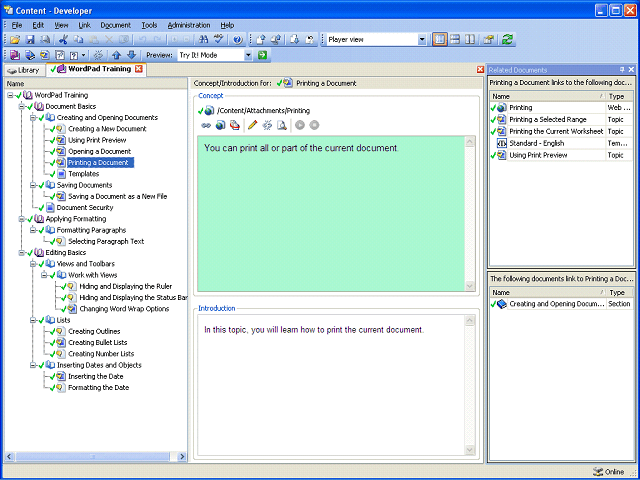Viewport: 640px width, 480px height.
Task: Open the Link menu
Action: (84, 25)
